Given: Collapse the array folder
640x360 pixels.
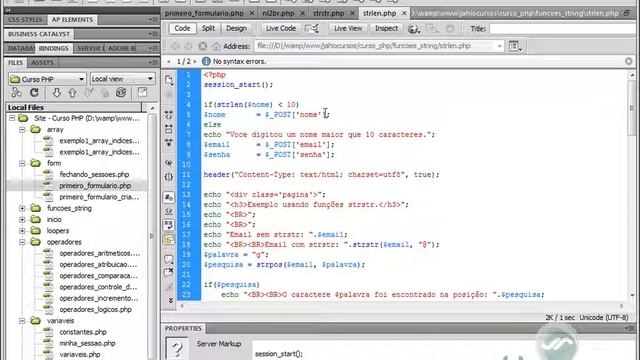Looking at the screenshot, I should click(x=22, y=129).
